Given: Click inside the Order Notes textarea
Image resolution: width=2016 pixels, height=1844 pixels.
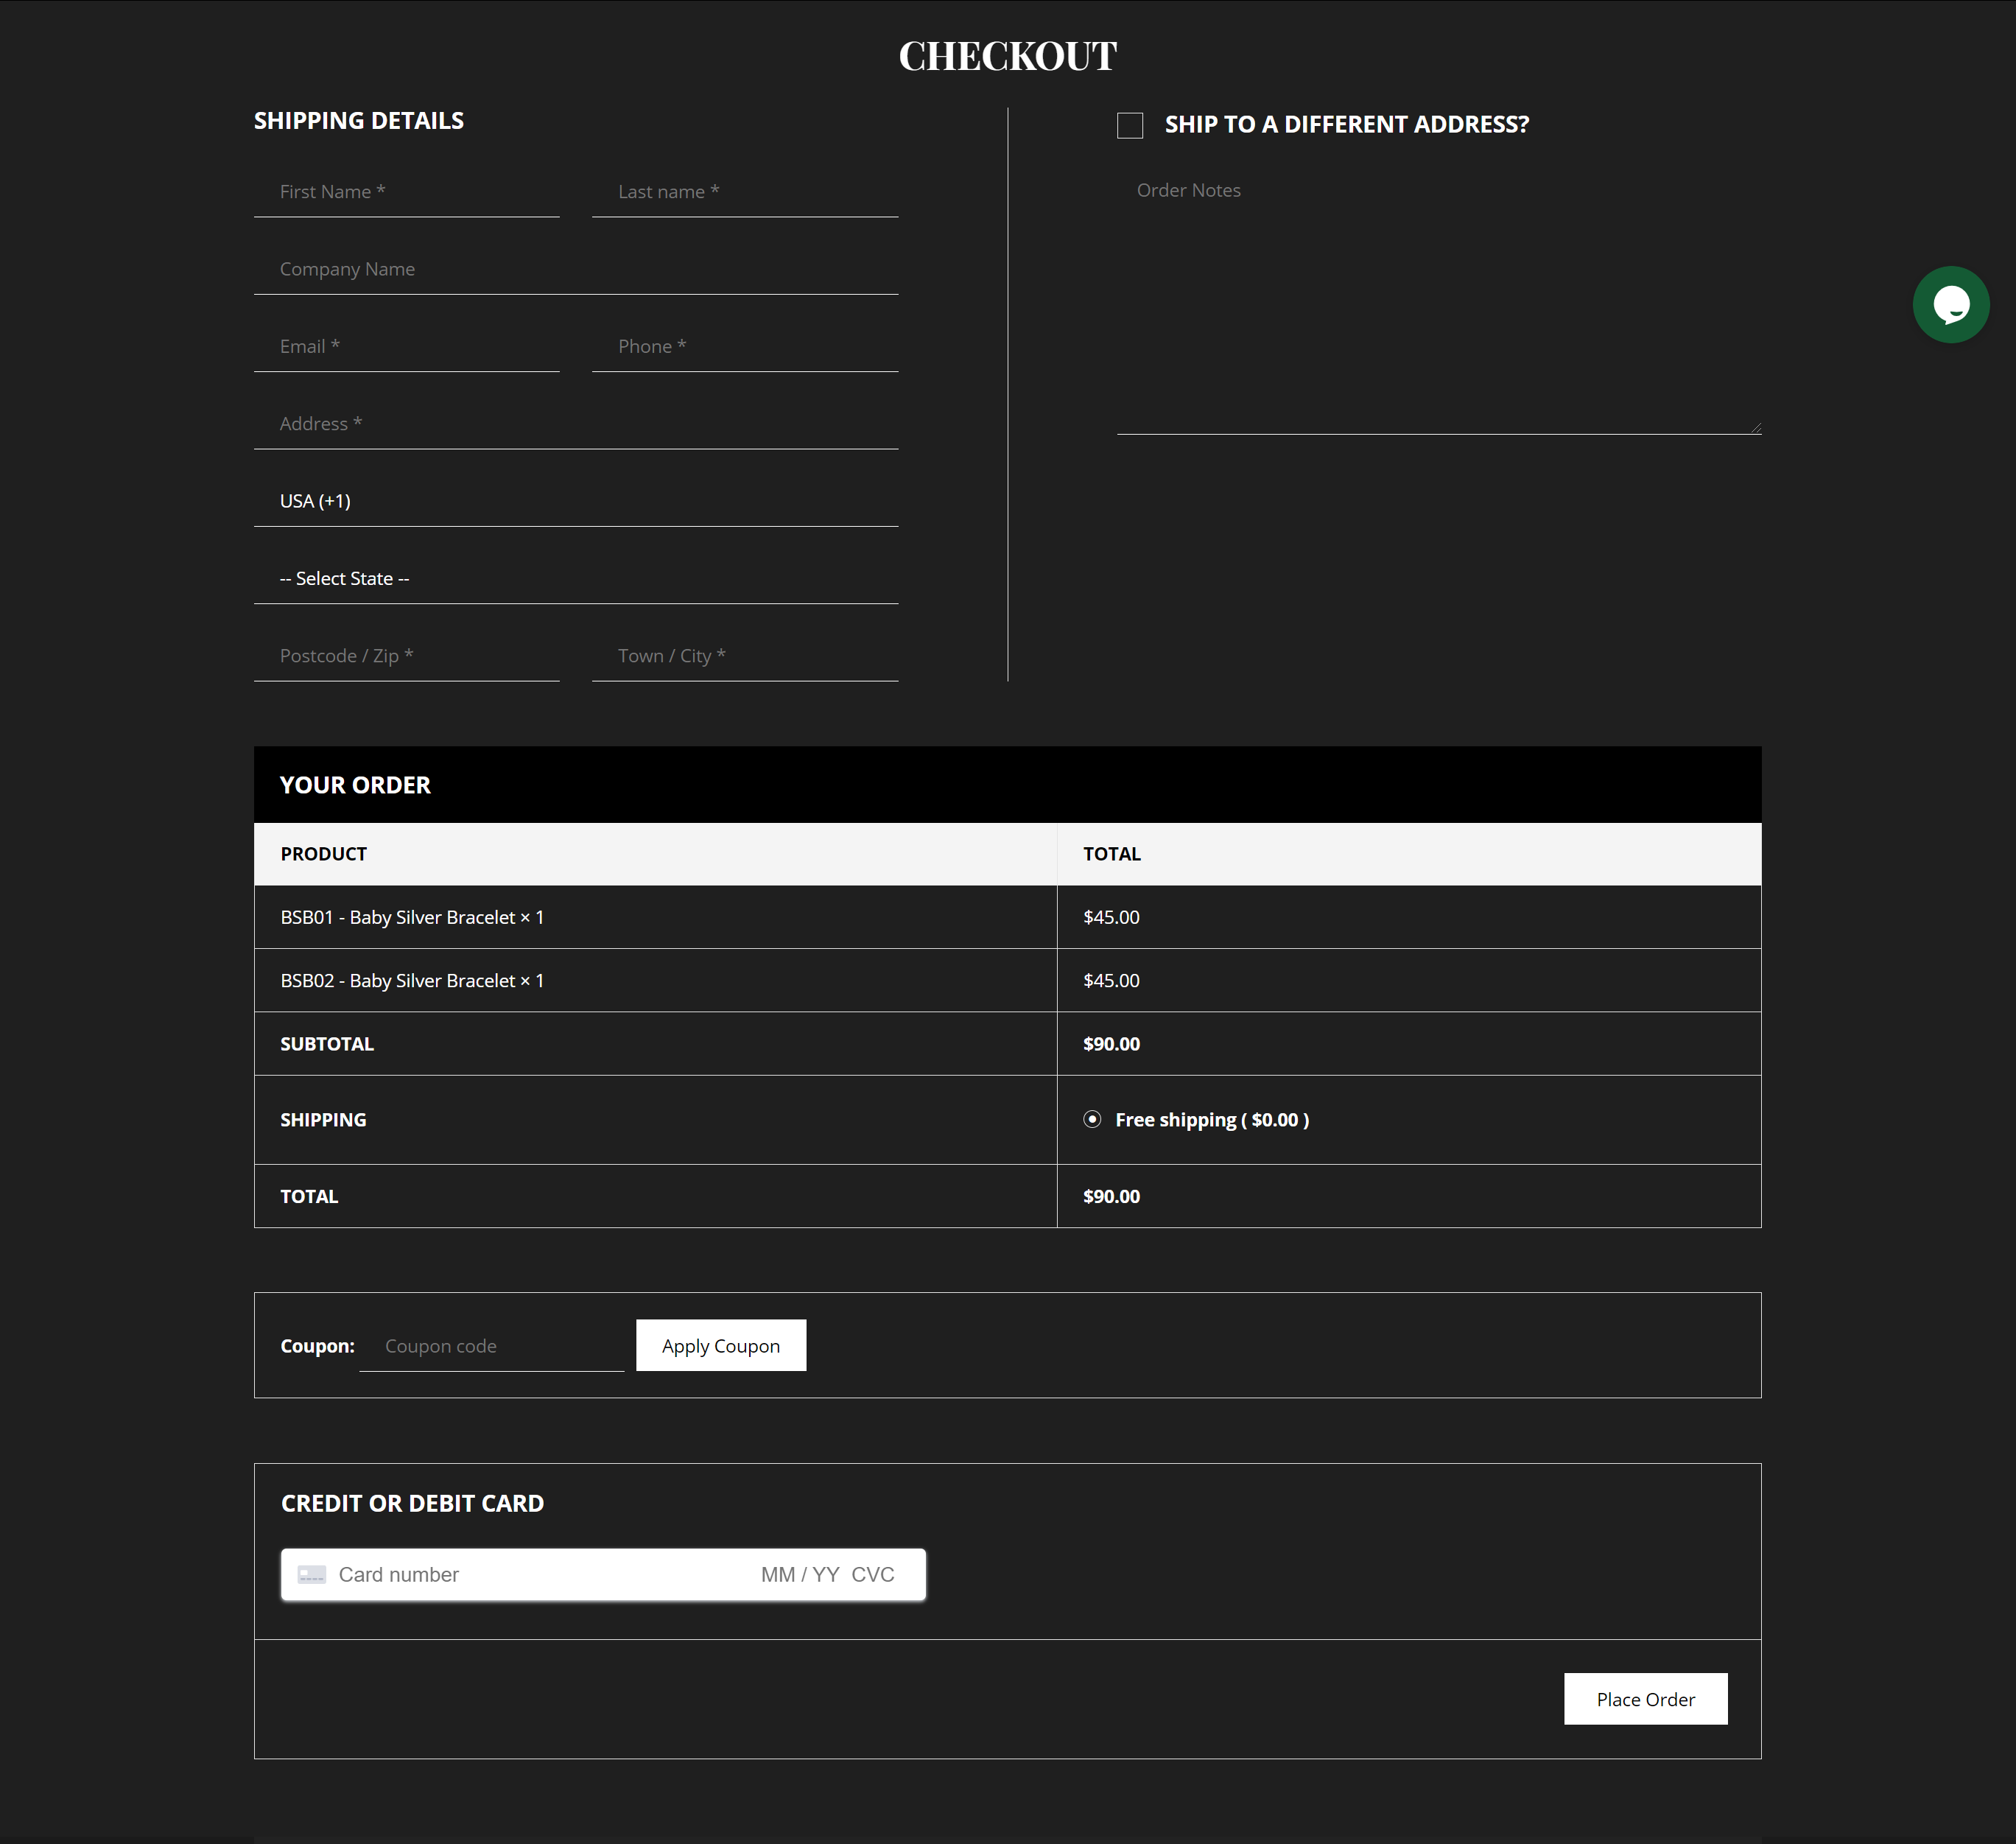Looking at the screenshot, I should 1438,300.
